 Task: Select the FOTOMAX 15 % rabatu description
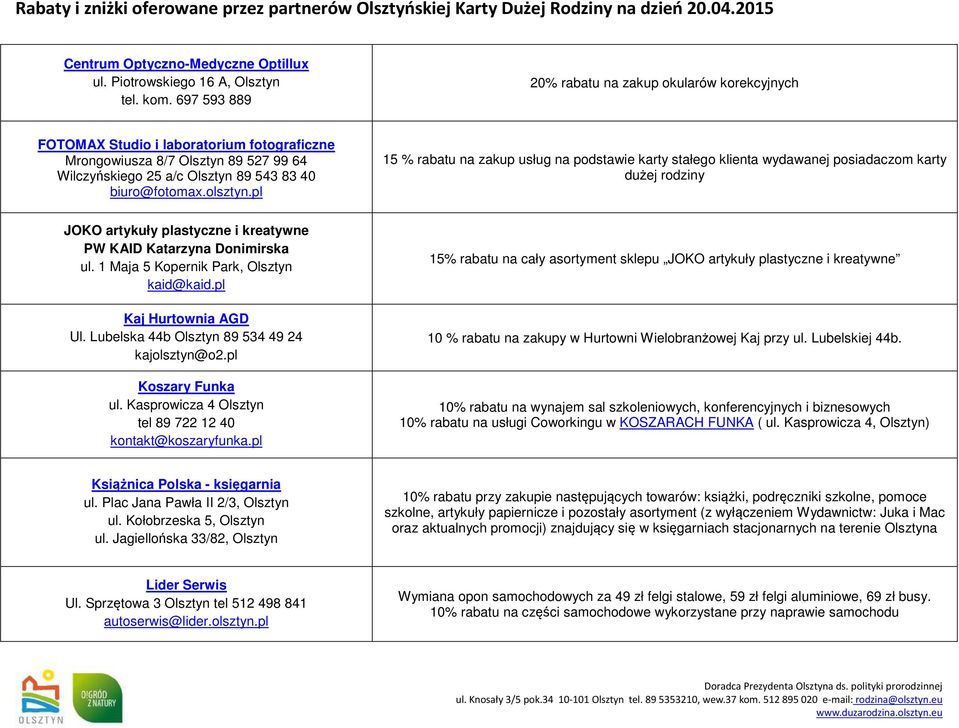pyautogui.click(x=664, y=168)
